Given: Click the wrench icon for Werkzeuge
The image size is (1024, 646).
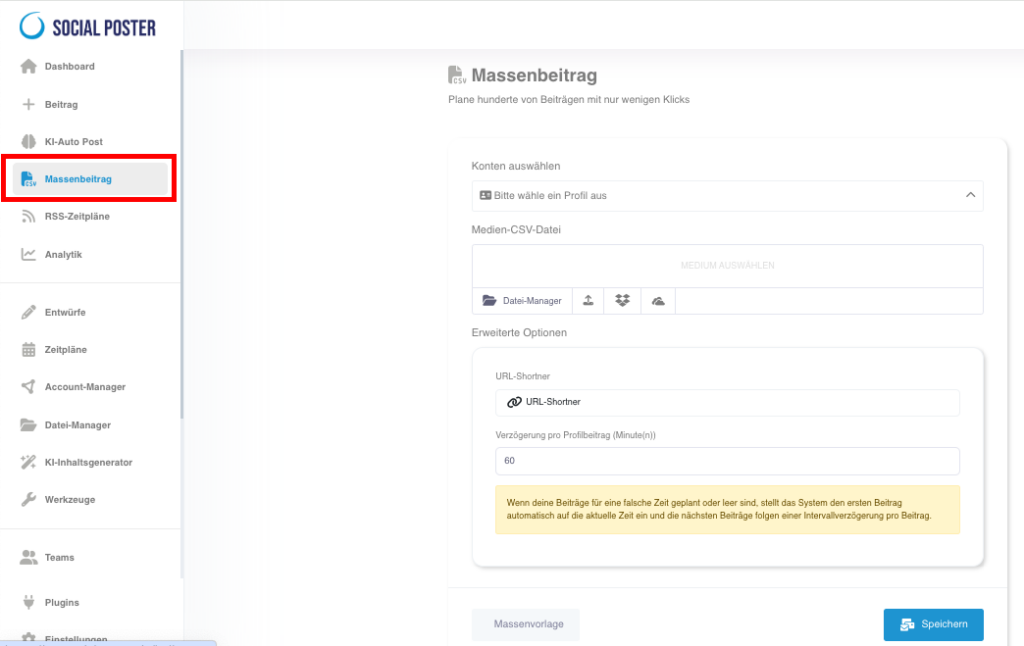Looking at the screenshot, I should tap(28, 499).
